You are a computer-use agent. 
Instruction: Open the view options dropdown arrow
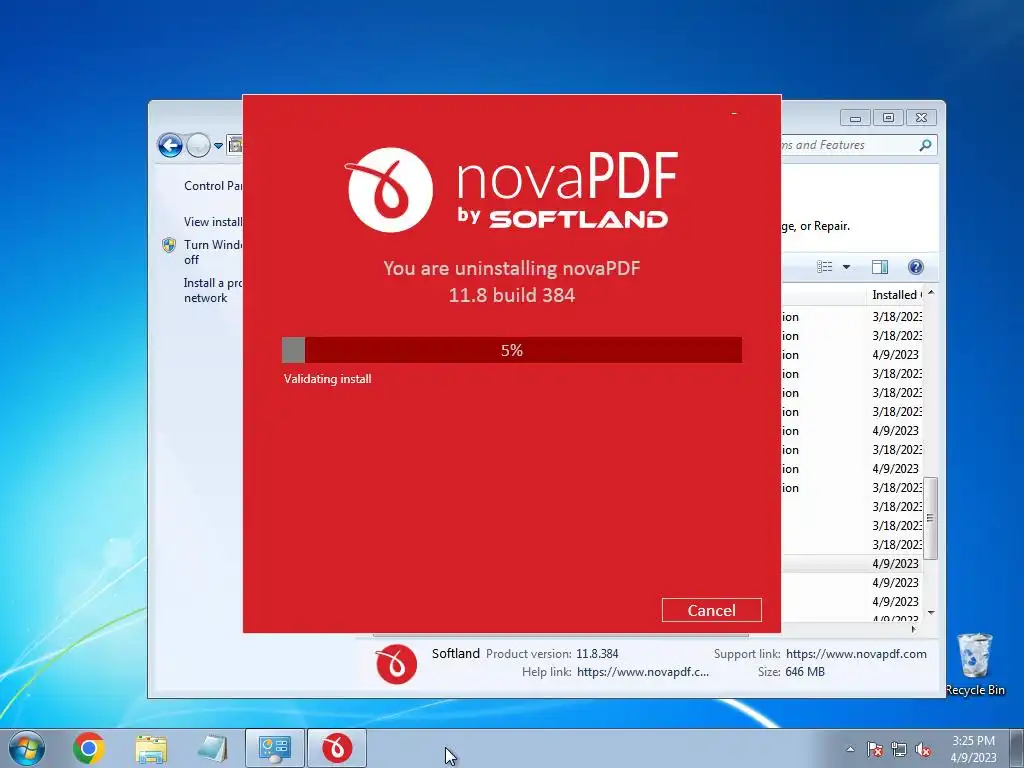846,266
